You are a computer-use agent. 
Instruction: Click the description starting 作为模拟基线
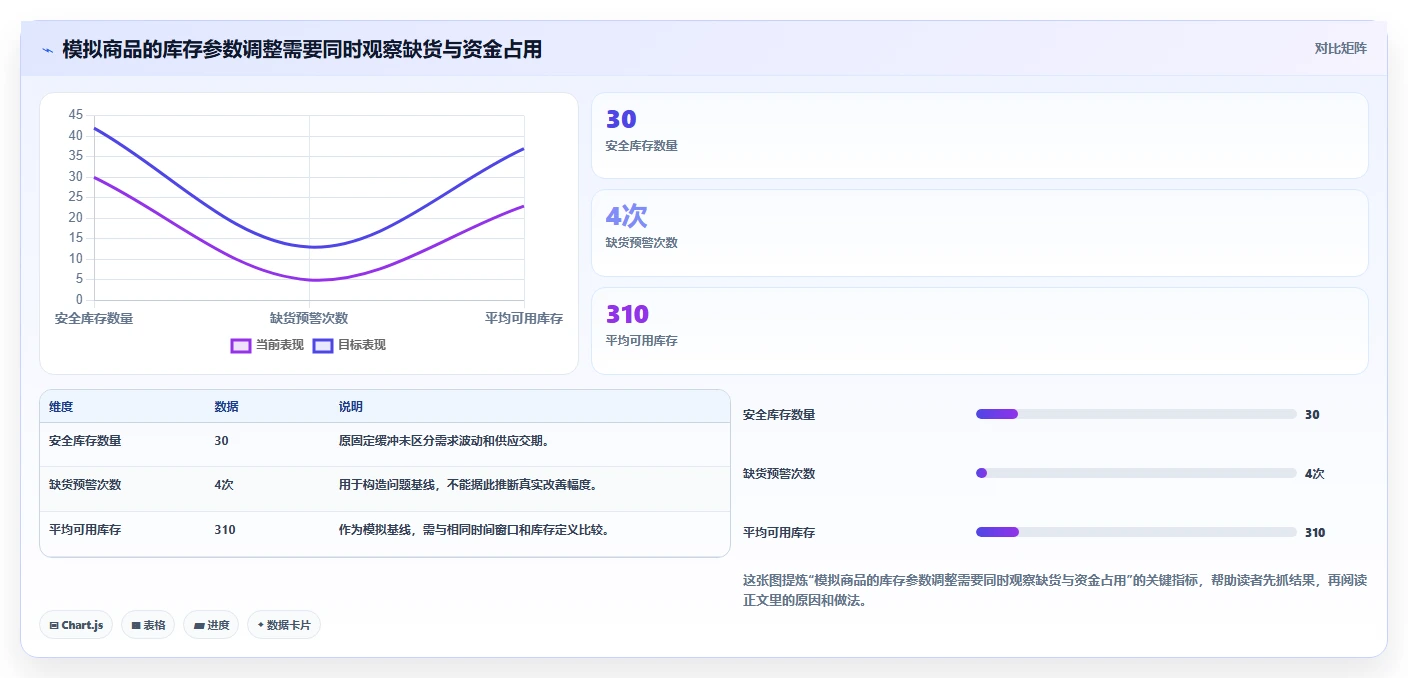pos(474,529)
